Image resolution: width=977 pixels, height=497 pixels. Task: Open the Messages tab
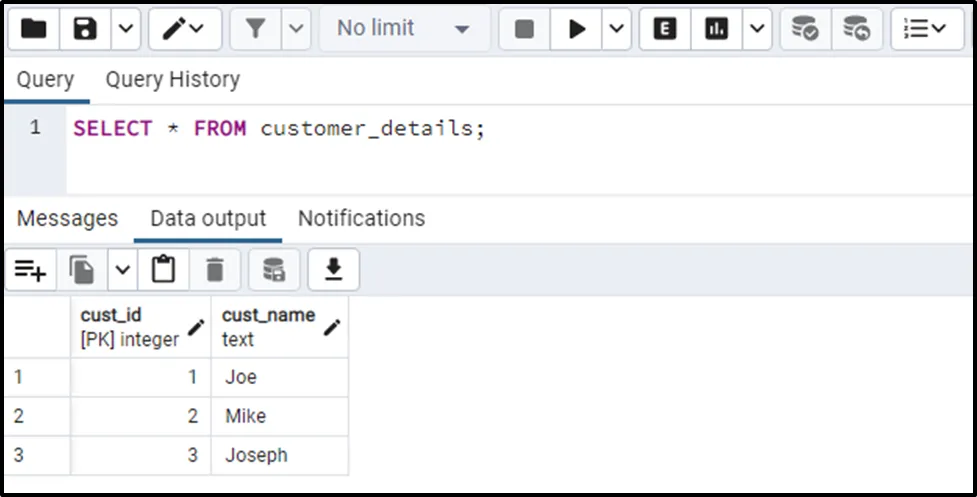point(67,218)
